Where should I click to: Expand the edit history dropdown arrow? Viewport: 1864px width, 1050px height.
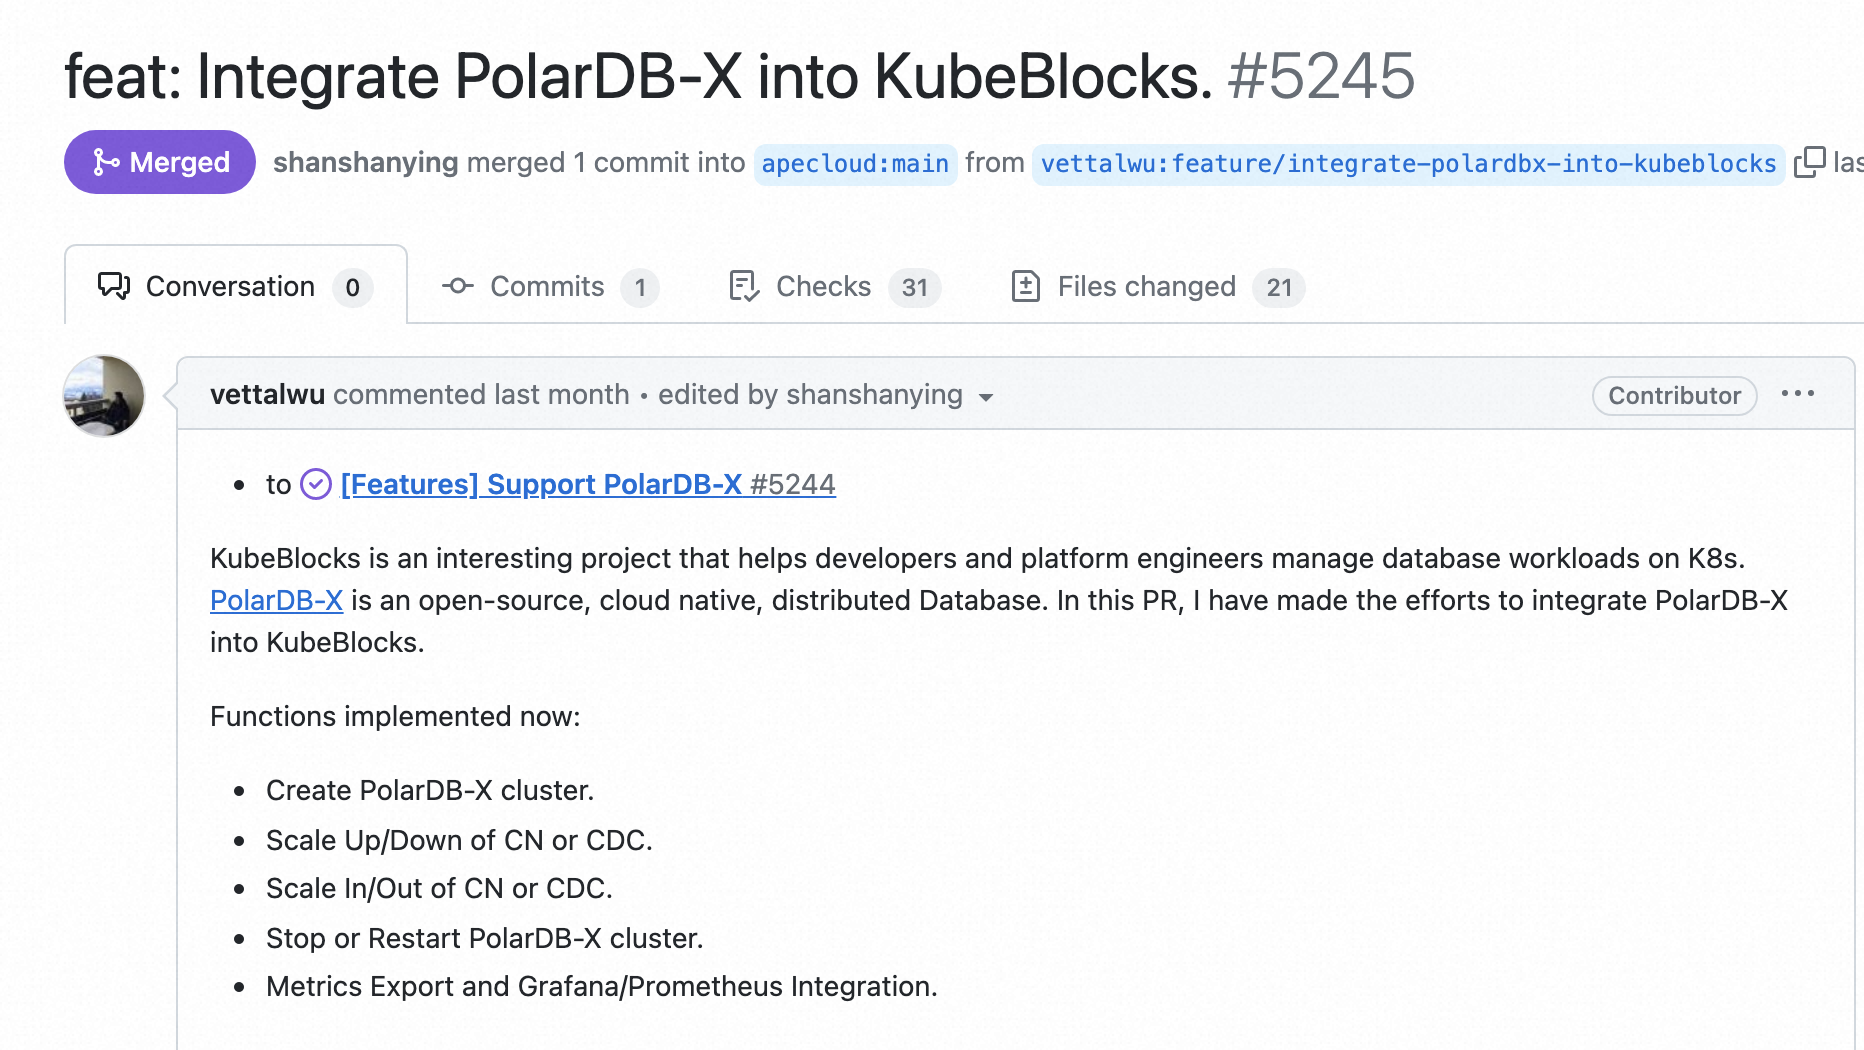986,397
